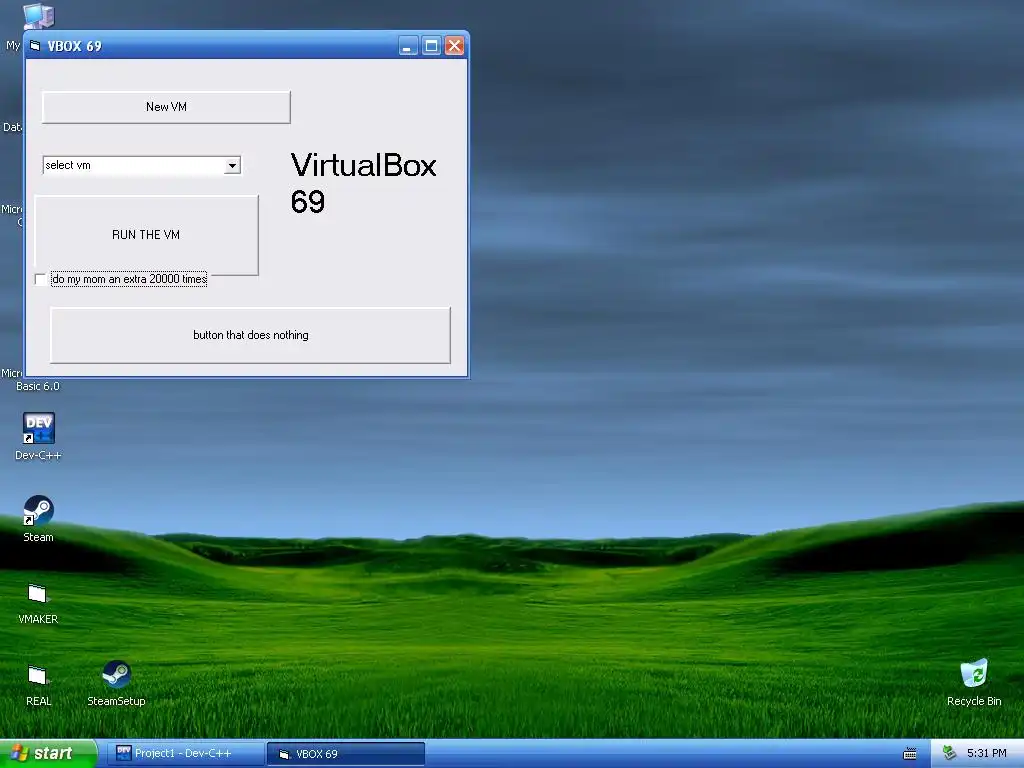Viewport: 1024px width, 768px height.
Task: Open the select vm dropdown arrow
Action: [x=232, y=166]
